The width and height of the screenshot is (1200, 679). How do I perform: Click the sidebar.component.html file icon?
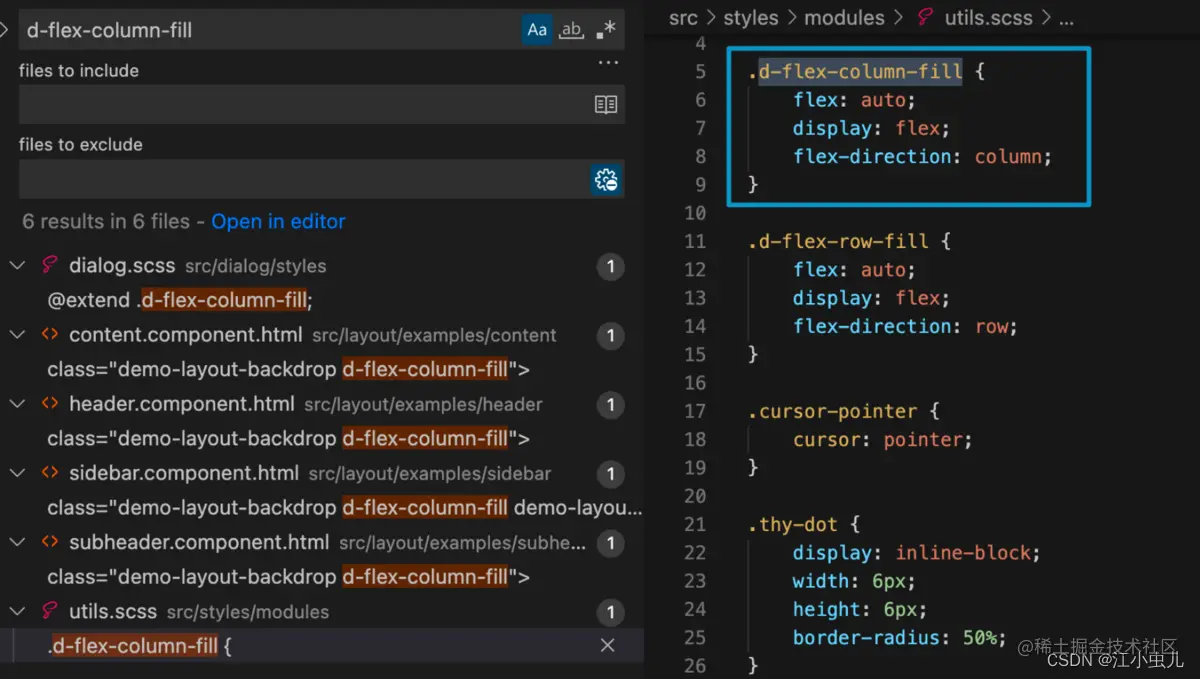click(x=49, y=473)
